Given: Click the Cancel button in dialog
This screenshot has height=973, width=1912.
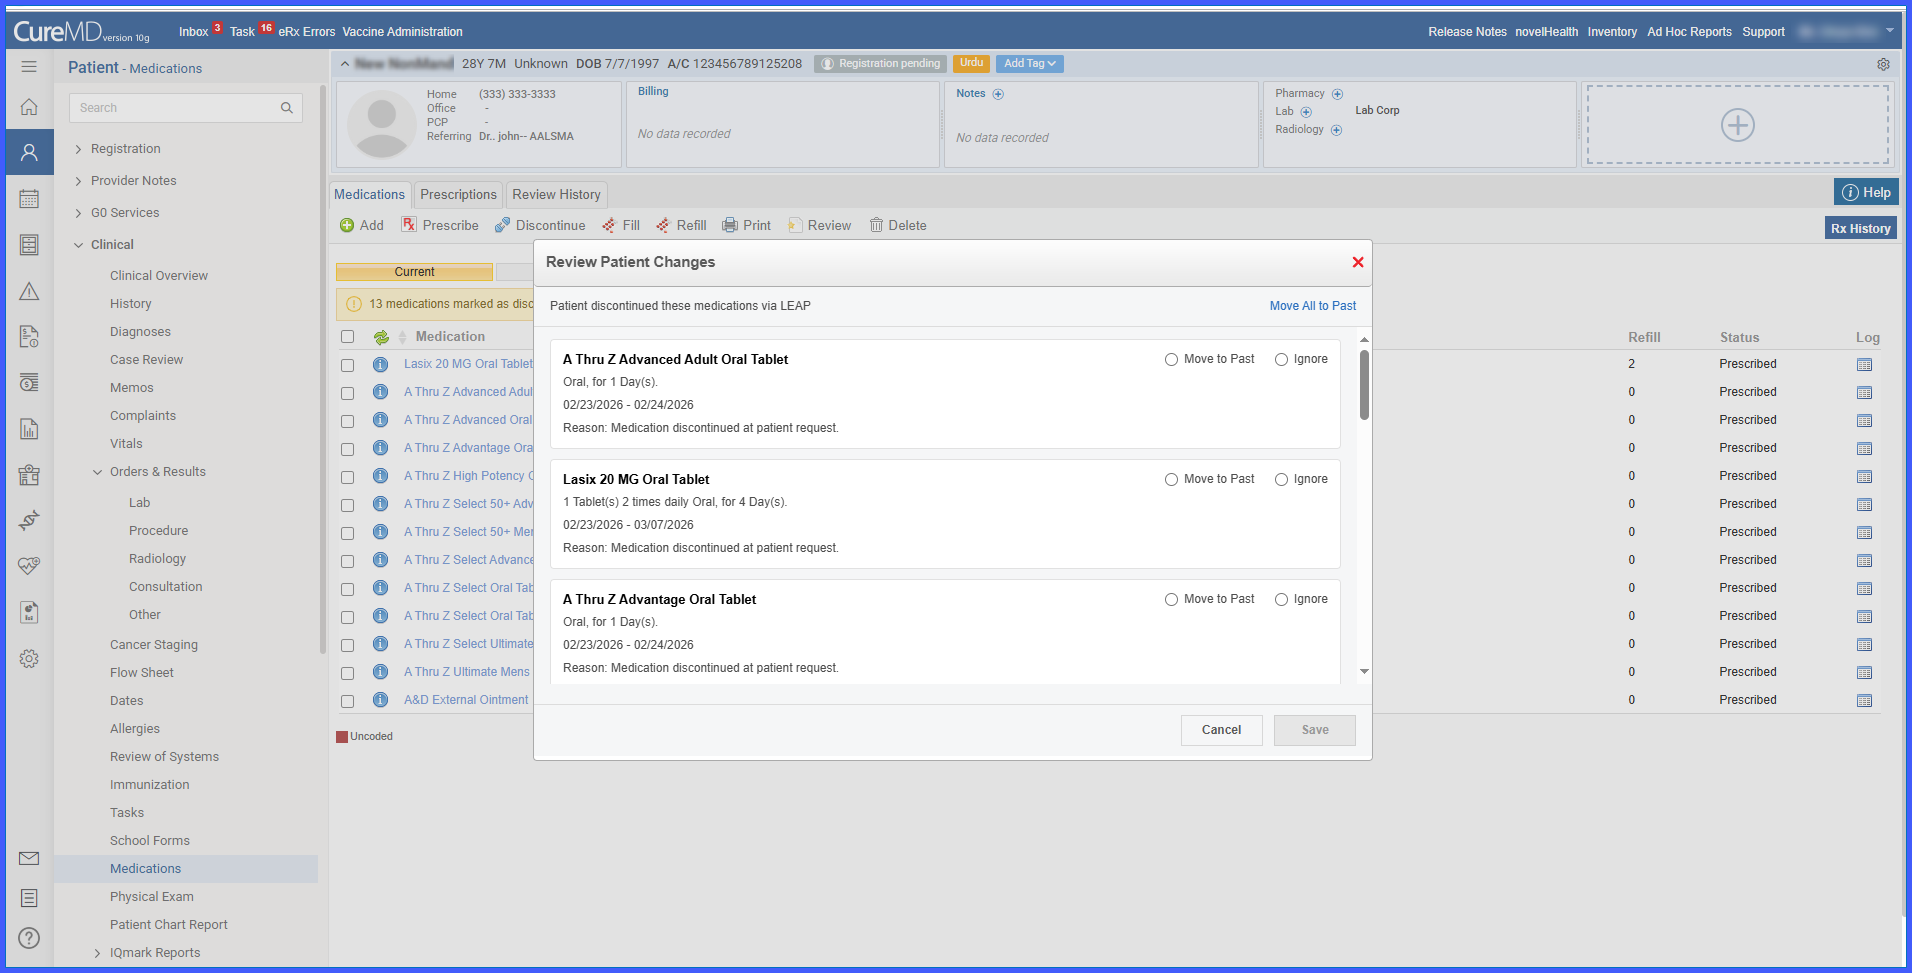Looking at the screenshot, I should 1221,730.
